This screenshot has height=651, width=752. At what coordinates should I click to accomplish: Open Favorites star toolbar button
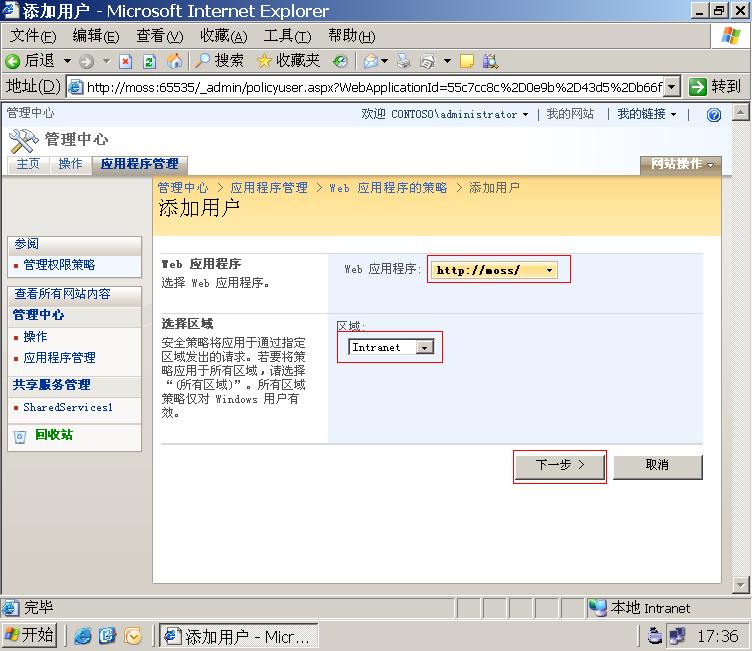click(x=288, y=61)
